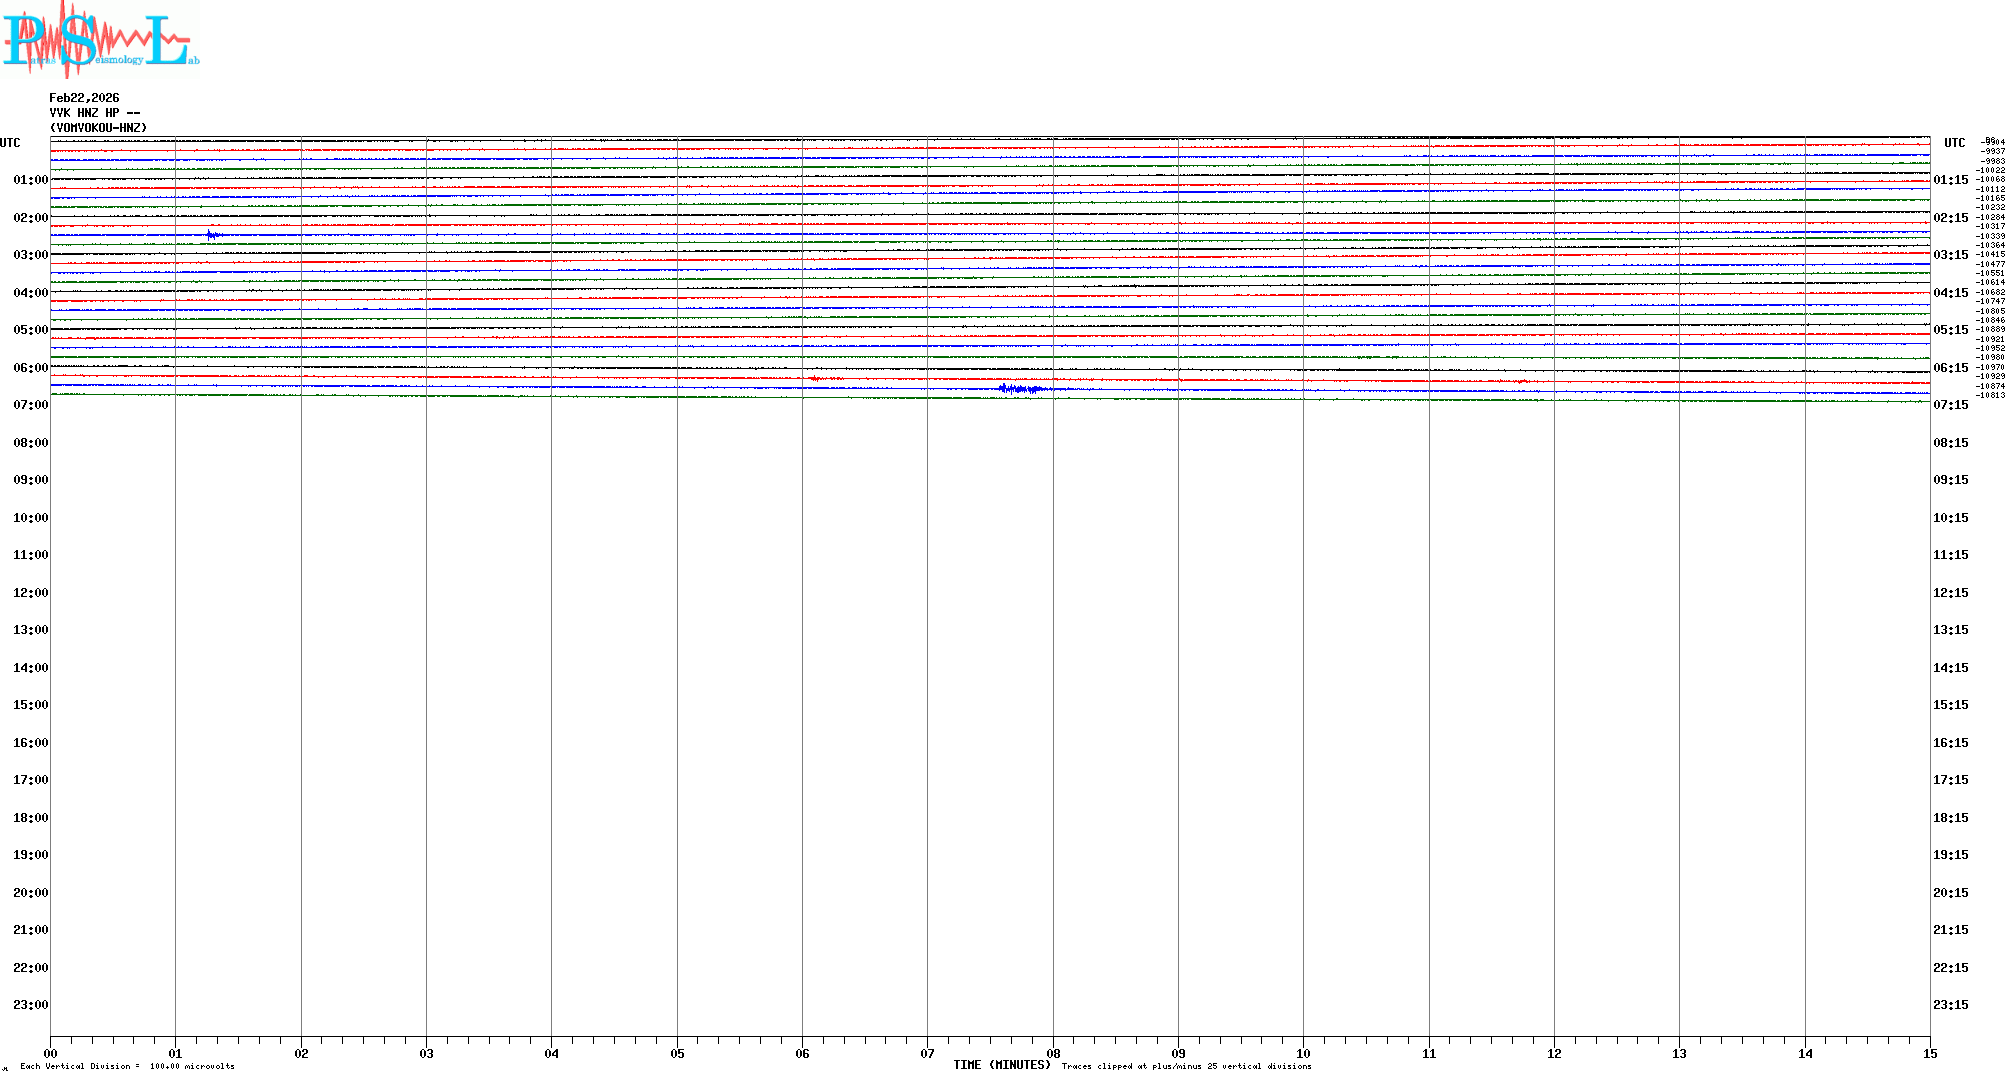The height and width of the screenshot is (1080, 2010).
Task: Click the vertical division microvolts footnote
Action: tap(127, 1066)
